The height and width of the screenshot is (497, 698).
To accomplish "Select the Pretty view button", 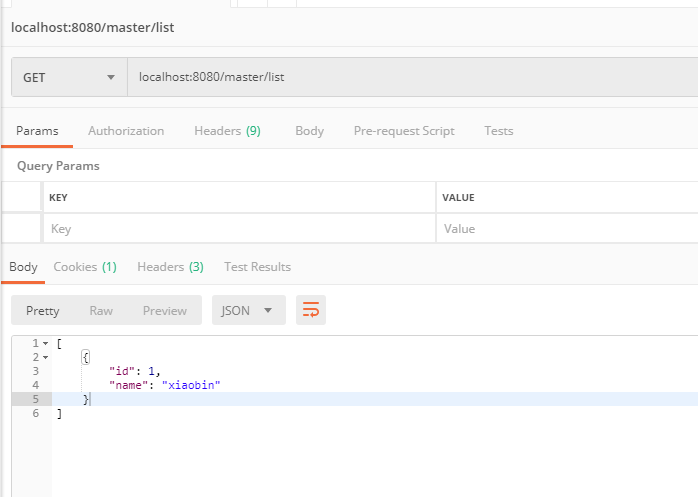I will 43,310.
